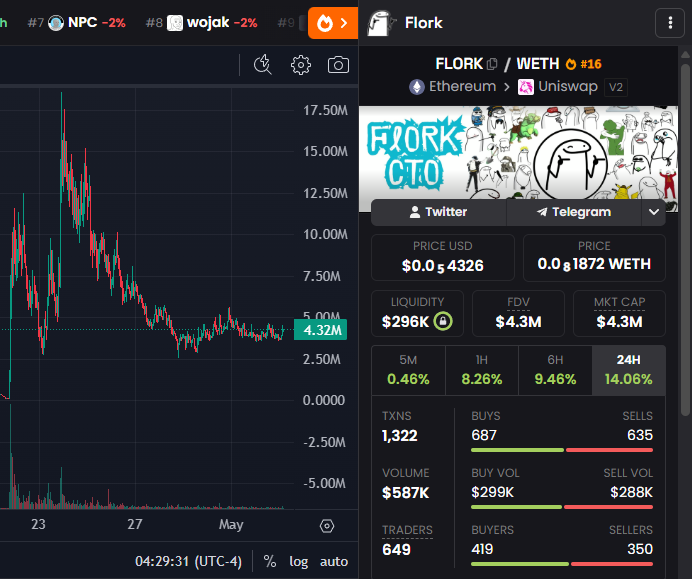Click the WETH quote token text

pos(538,64)
